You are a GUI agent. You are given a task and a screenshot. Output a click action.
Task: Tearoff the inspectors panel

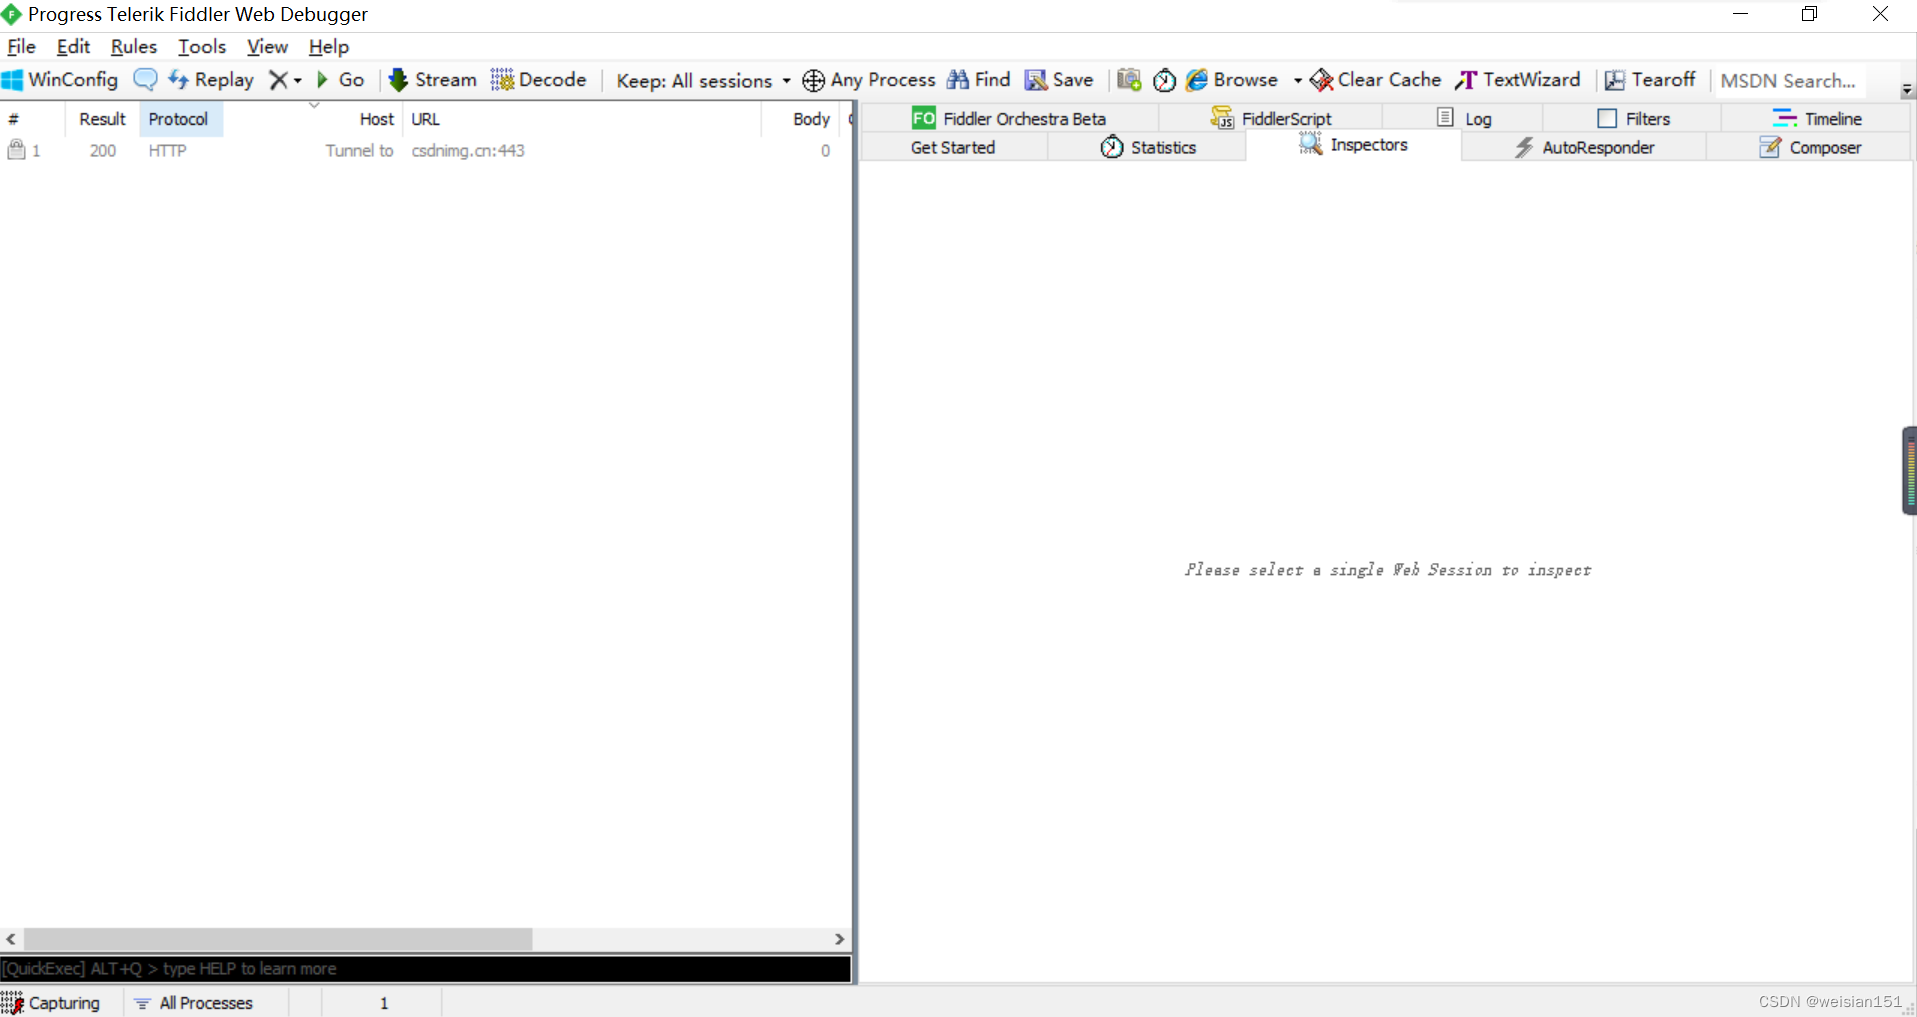click(1650, 80)
